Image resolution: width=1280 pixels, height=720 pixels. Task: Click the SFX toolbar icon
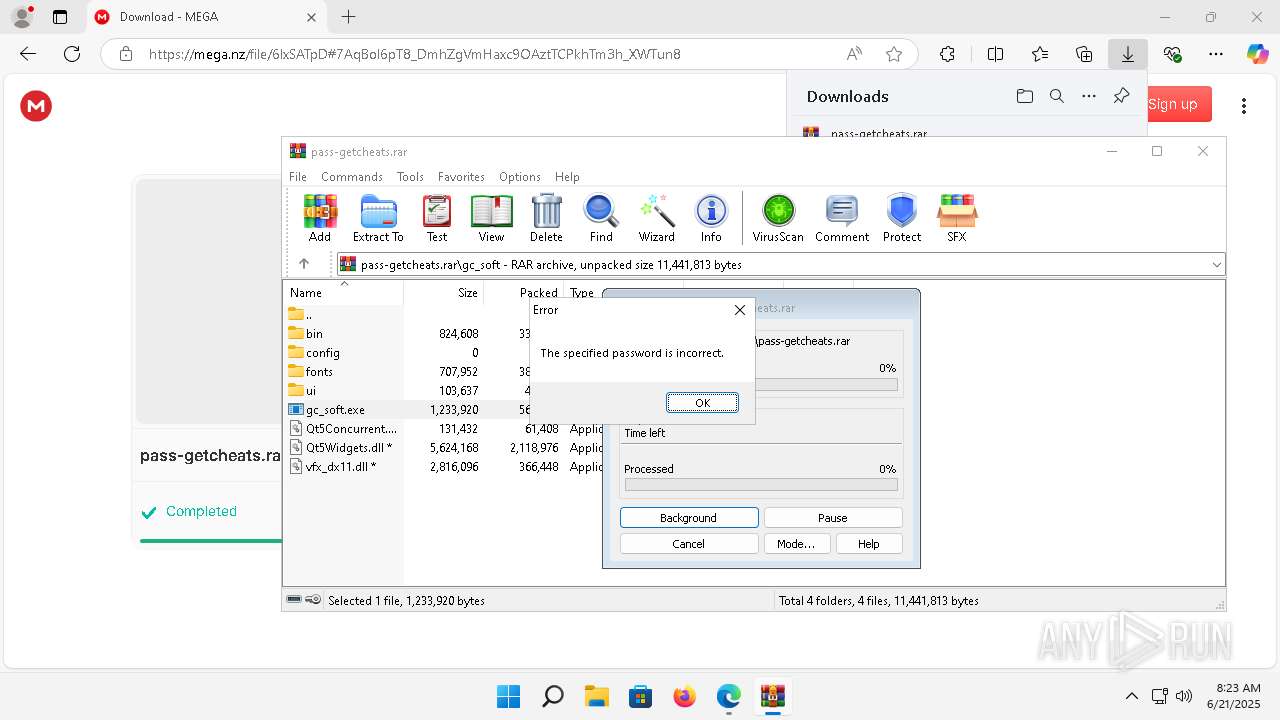pyautogui.click(x=957, y=218)
